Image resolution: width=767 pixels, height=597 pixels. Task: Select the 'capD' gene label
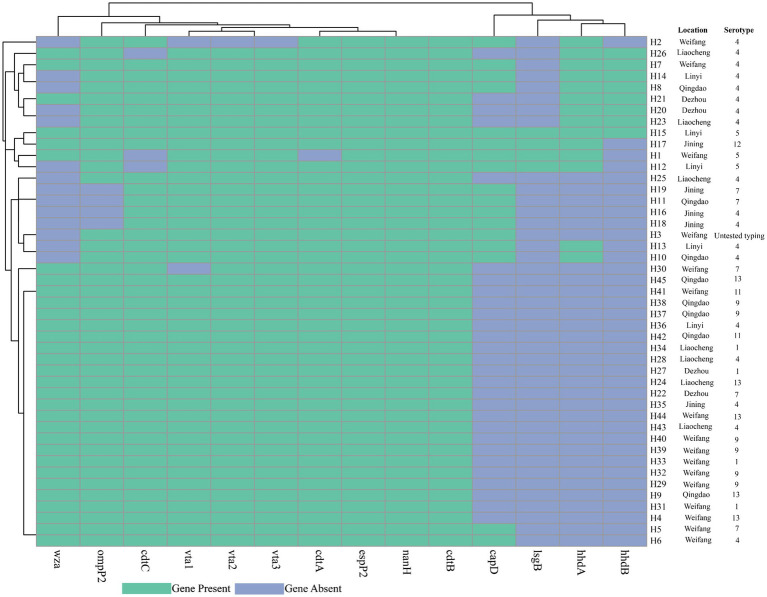pos(493,563)
